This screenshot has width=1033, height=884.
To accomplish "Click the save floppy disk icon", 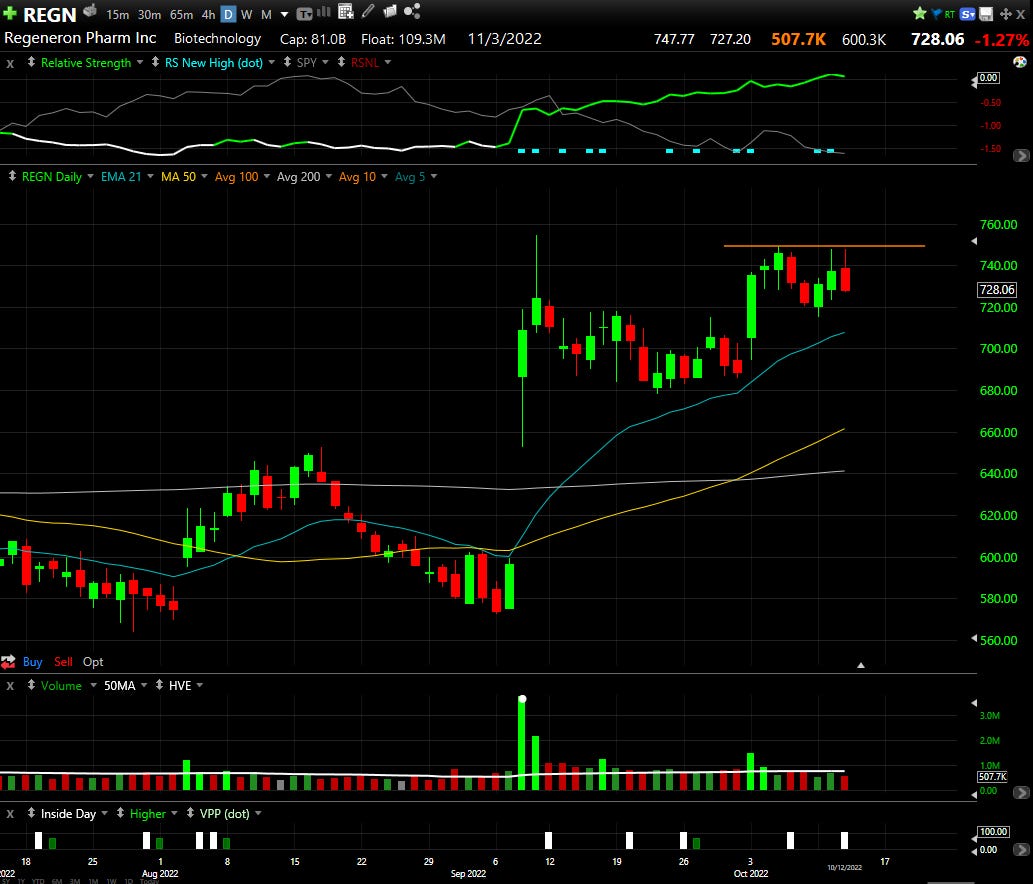I will 986,14.
